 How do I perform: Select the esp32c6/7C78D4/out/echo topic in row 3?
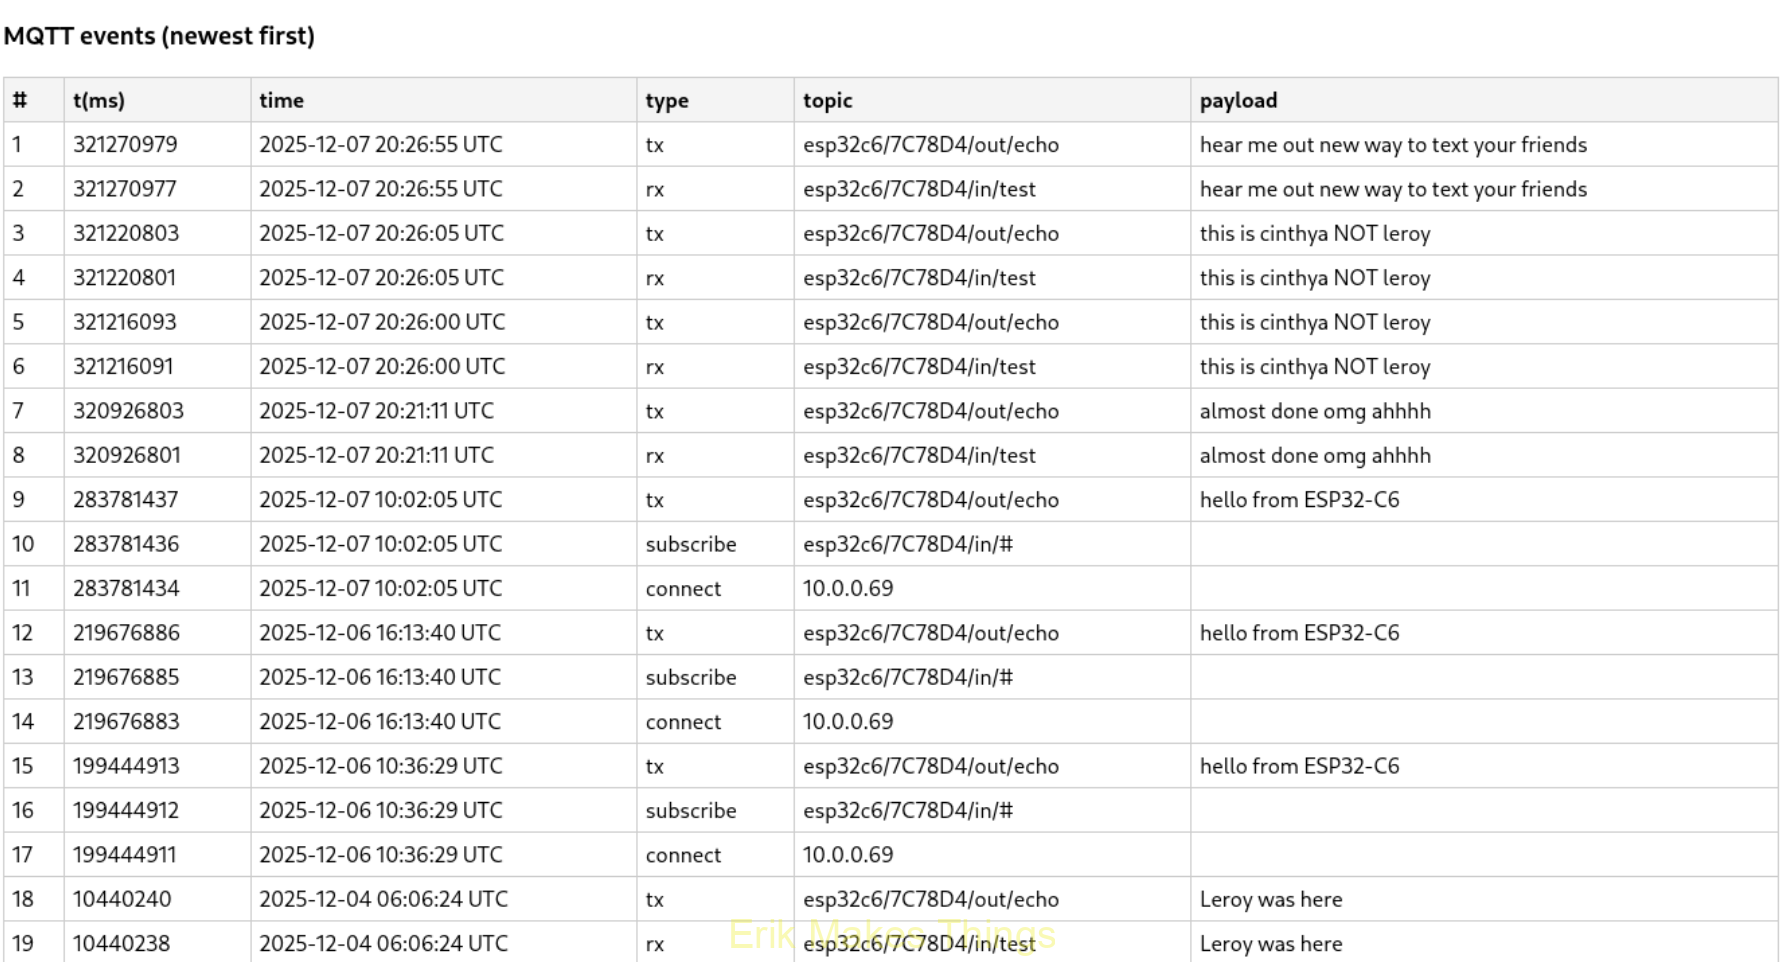point(930,234)
